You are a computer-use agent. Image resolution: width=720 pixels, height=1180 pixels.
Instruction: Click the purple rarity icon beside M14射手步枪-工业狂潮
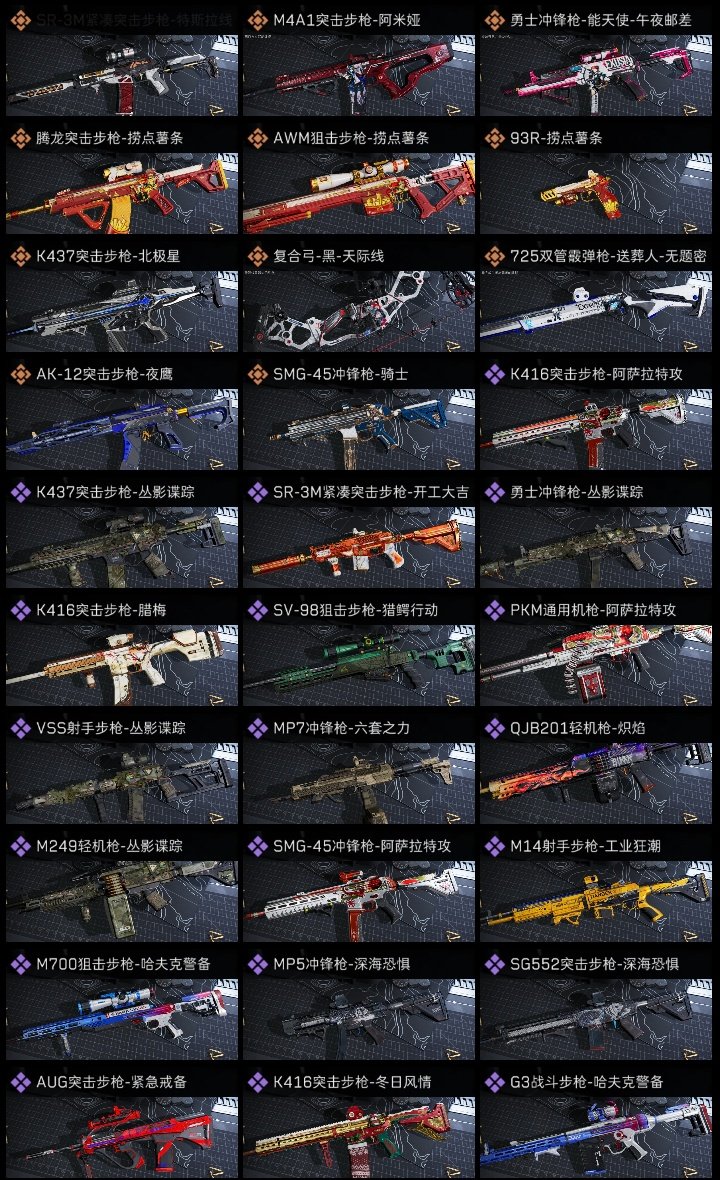click(x=495, y=846)
